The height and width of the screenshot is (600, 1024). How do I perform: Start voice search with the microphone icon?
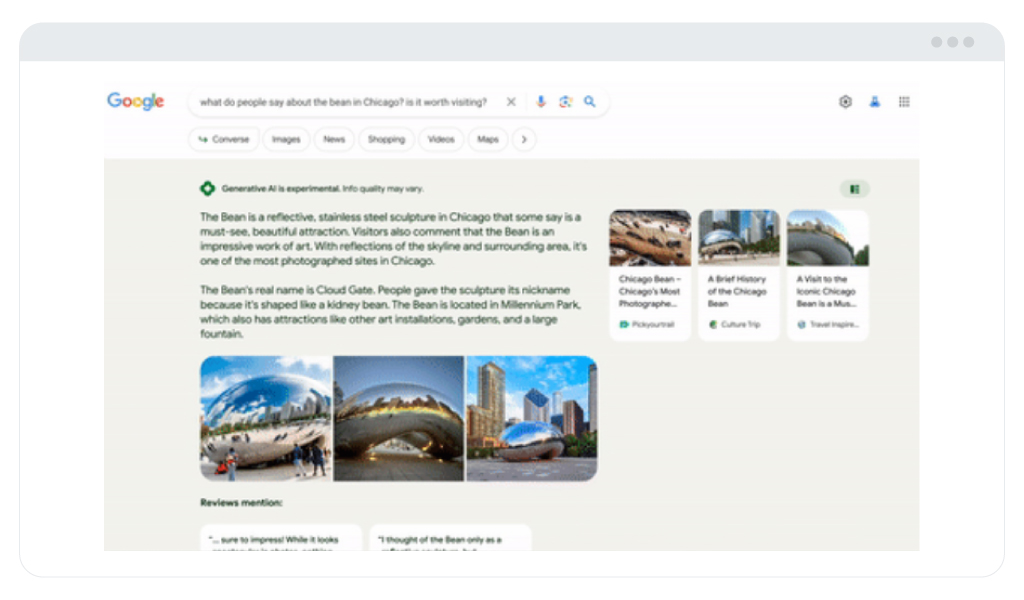click(541, 102)
